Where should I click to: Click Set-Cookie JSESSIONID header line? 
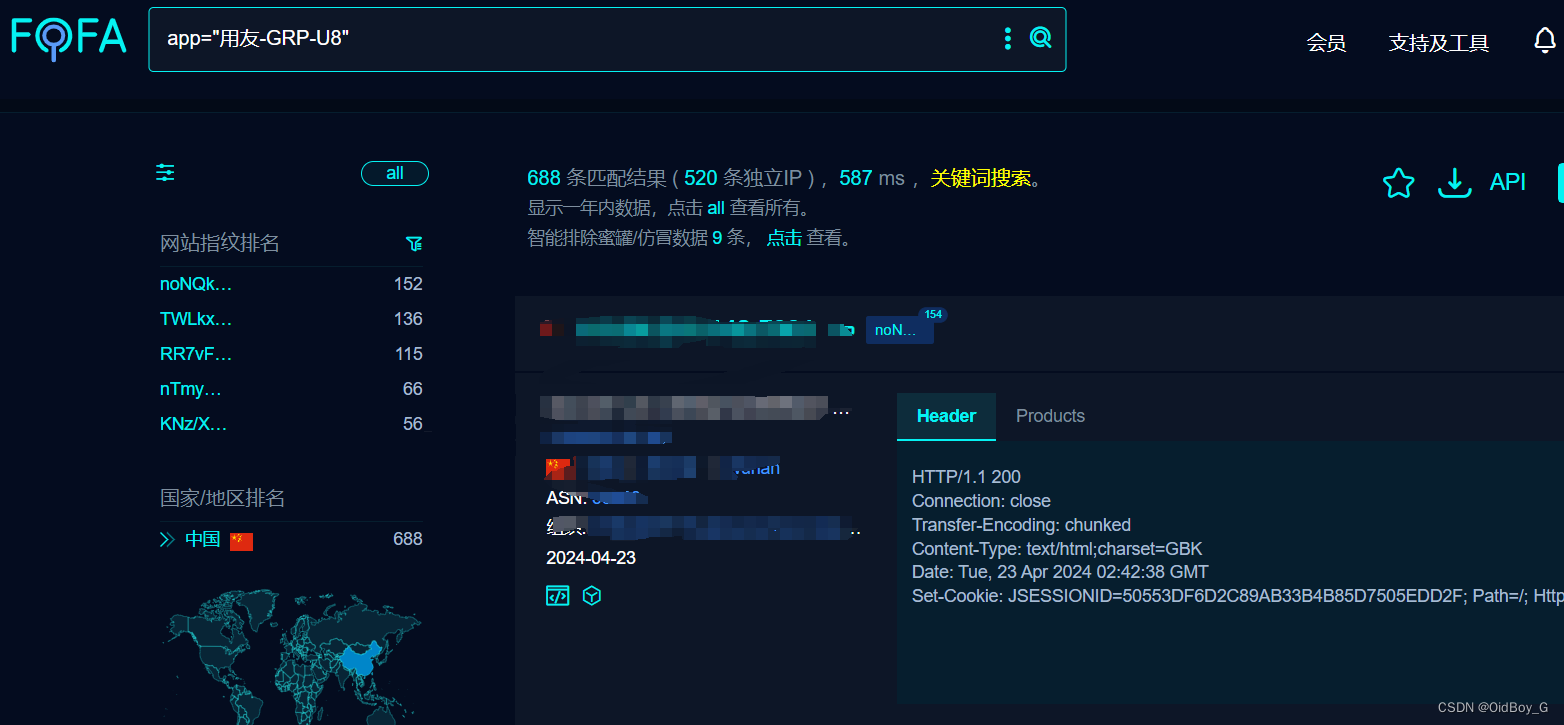(1237, 596)
